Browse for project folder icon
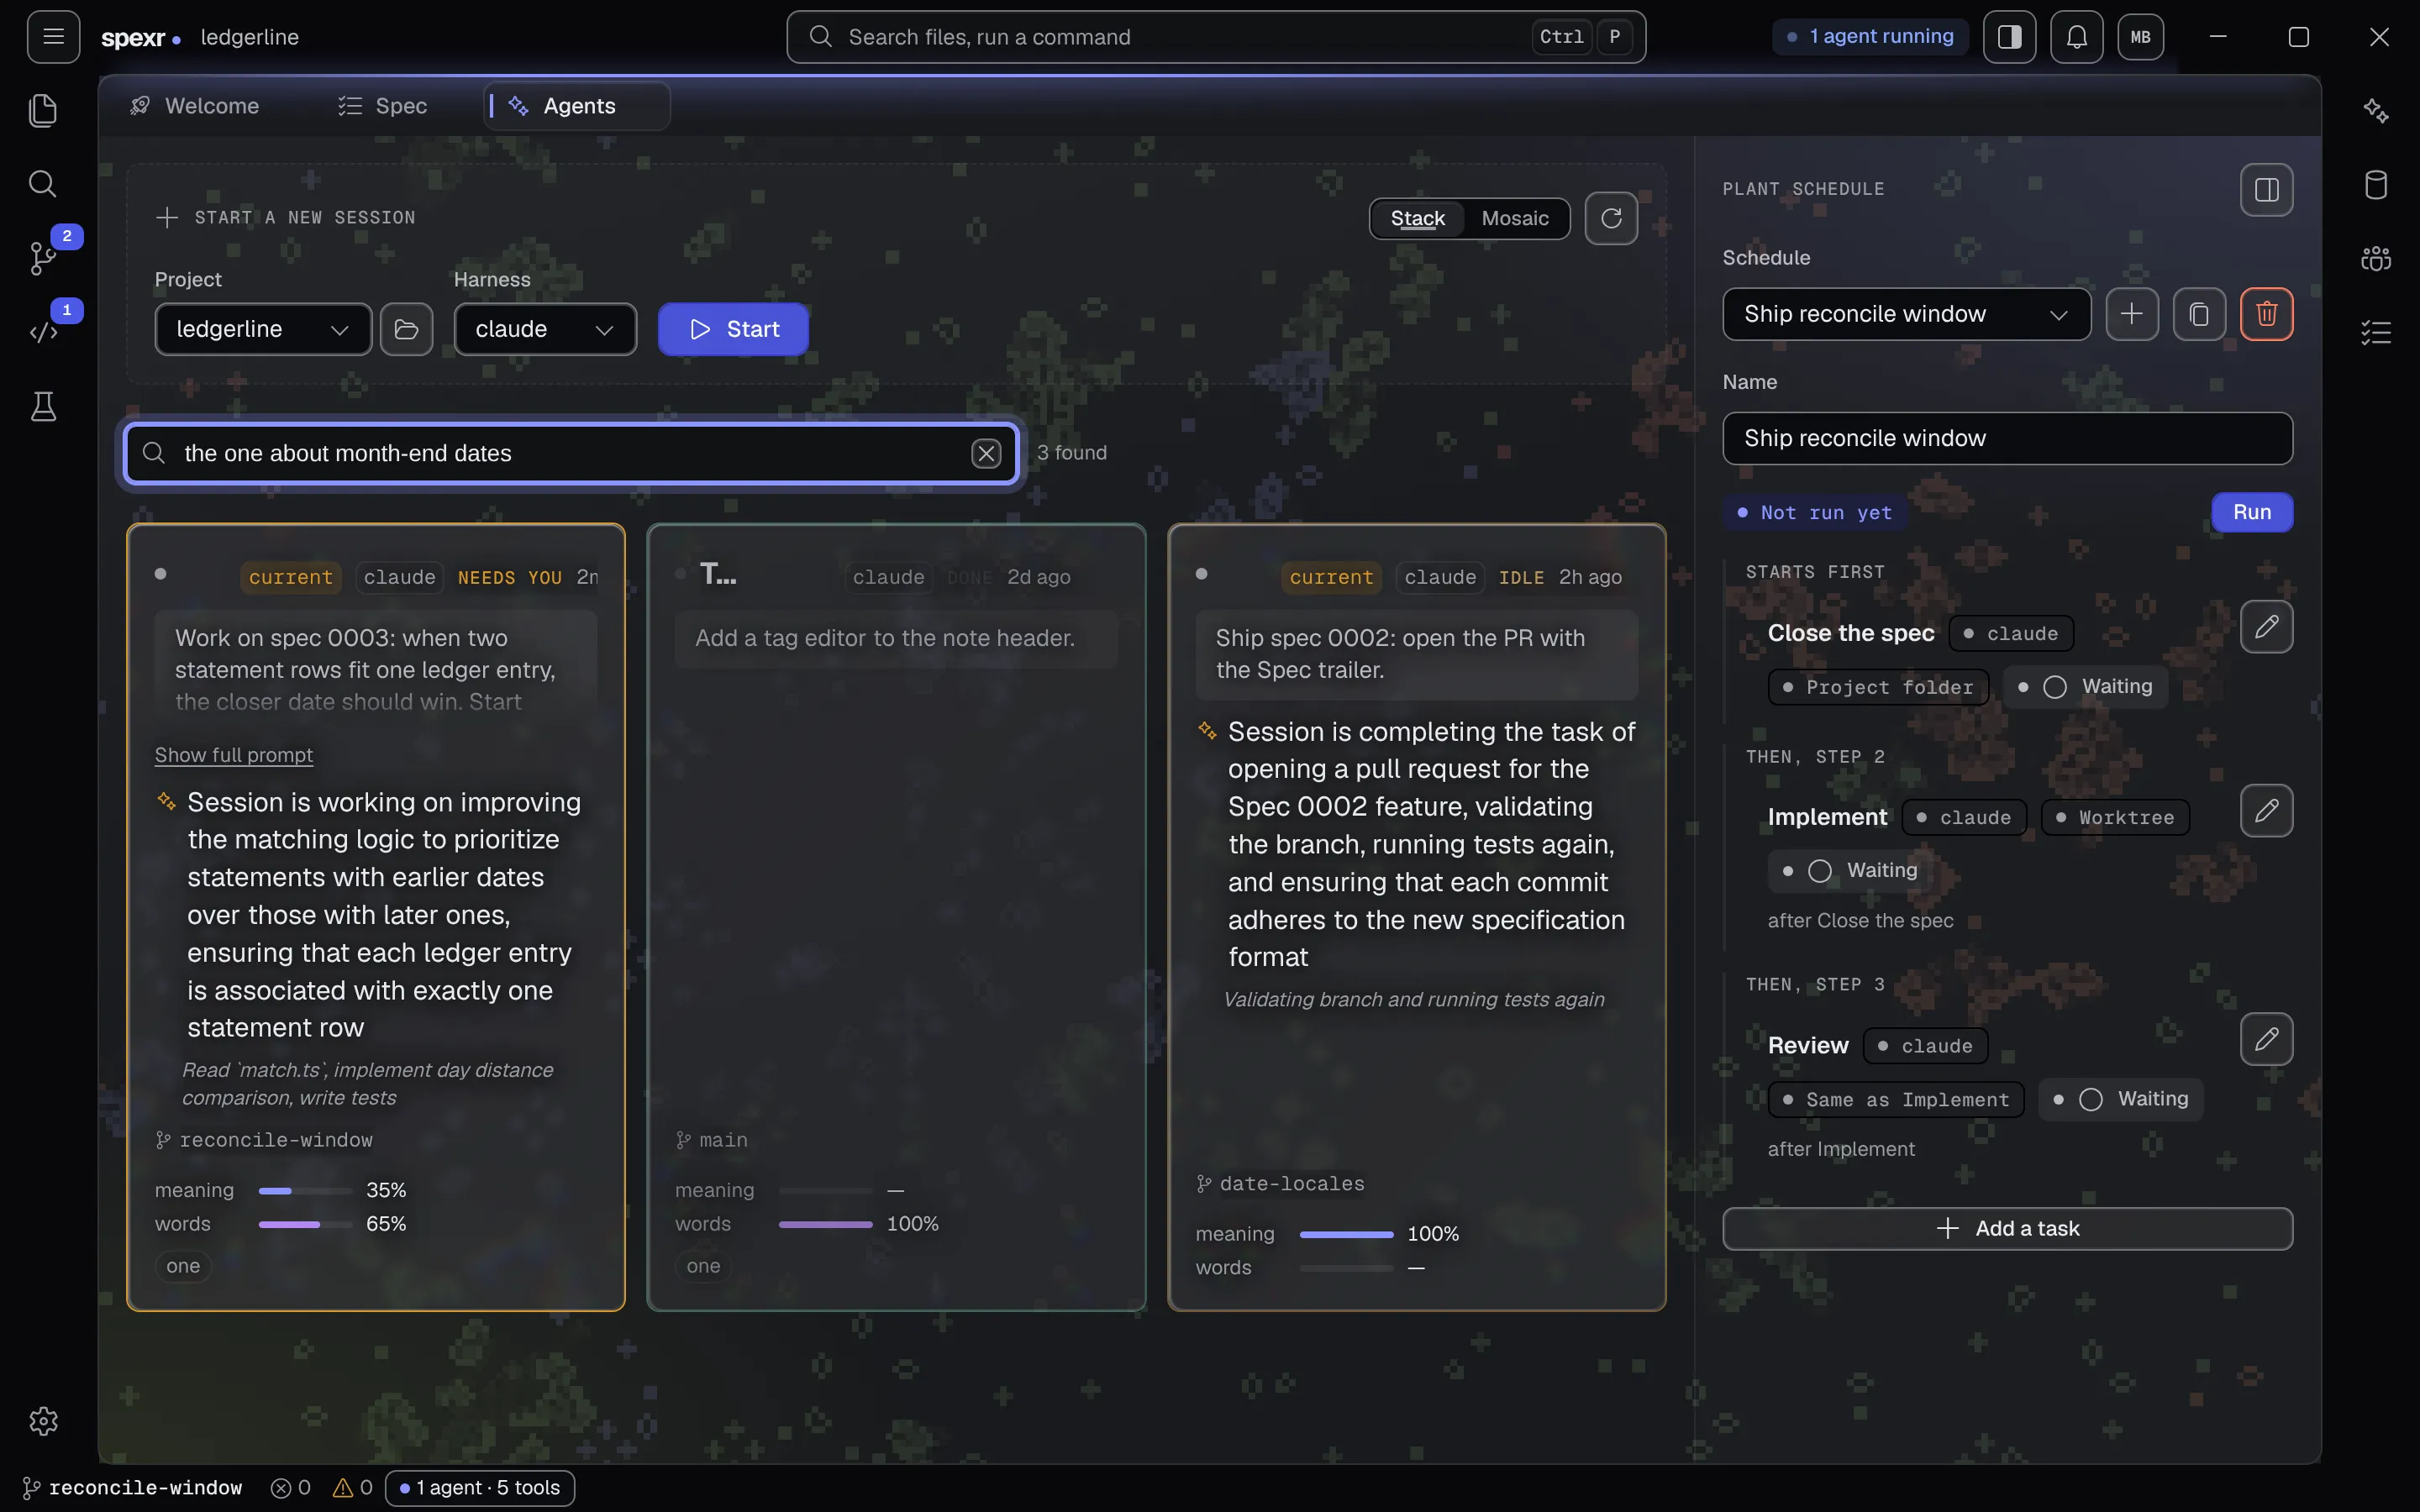The image size is (2420, 1512). tap(406, 329)
